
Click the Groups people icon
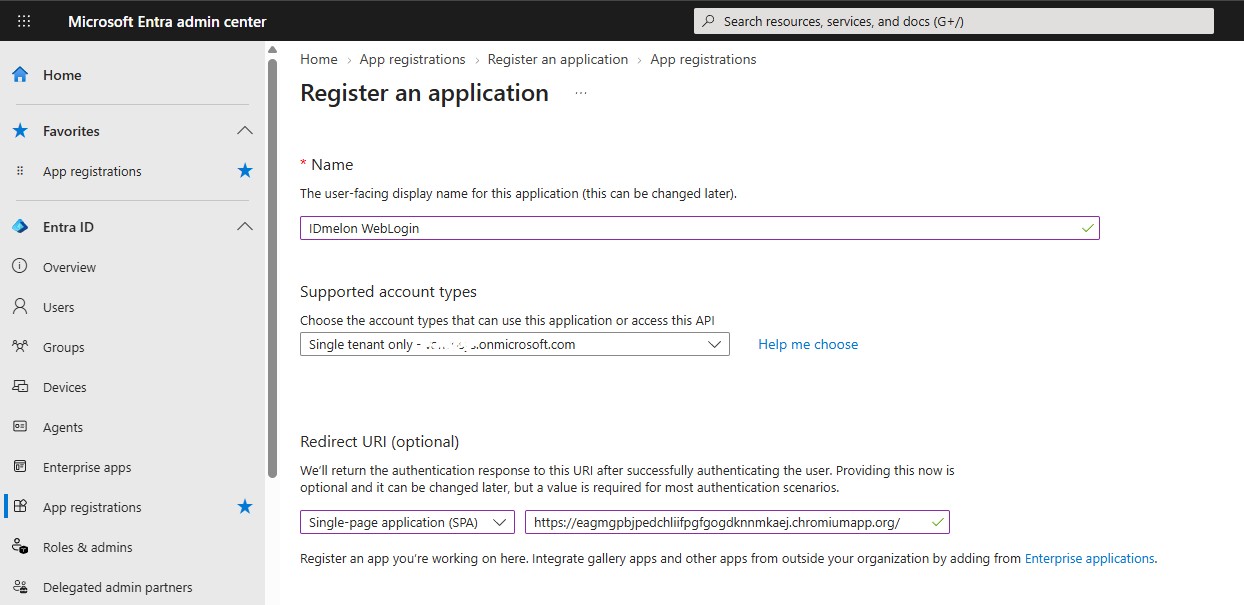[20, 347]
